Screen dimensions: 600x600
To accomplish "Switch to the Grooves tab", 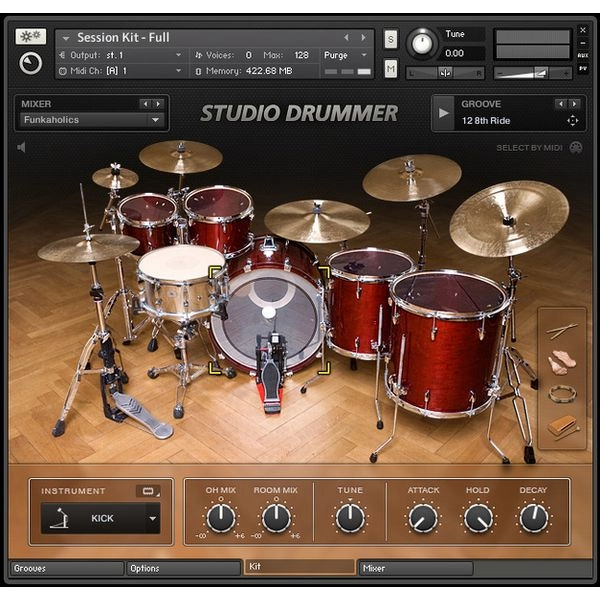I will click(67, 568).
